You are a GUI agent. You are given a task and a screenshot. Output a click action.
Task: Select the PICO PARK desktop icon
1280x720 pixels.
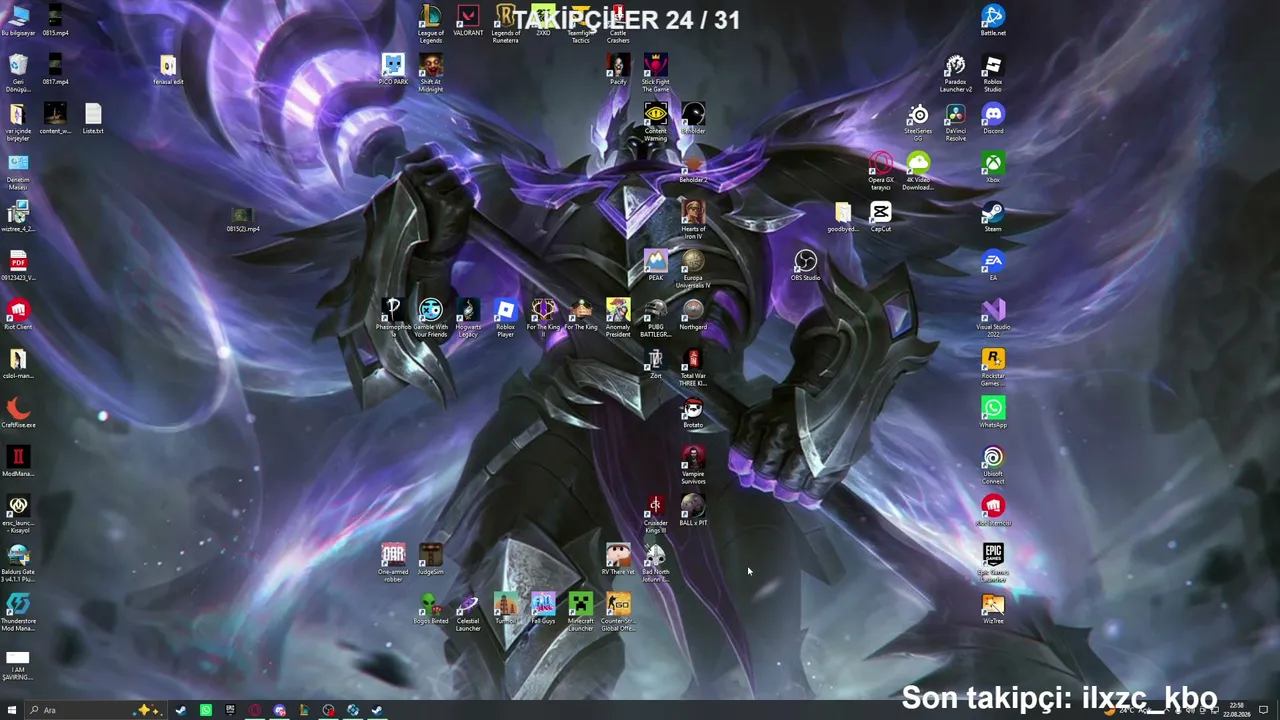(x=393, y=70)
